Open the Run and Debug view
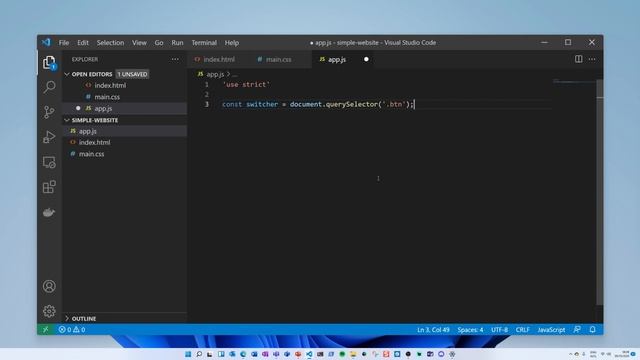 click(49, 137)
